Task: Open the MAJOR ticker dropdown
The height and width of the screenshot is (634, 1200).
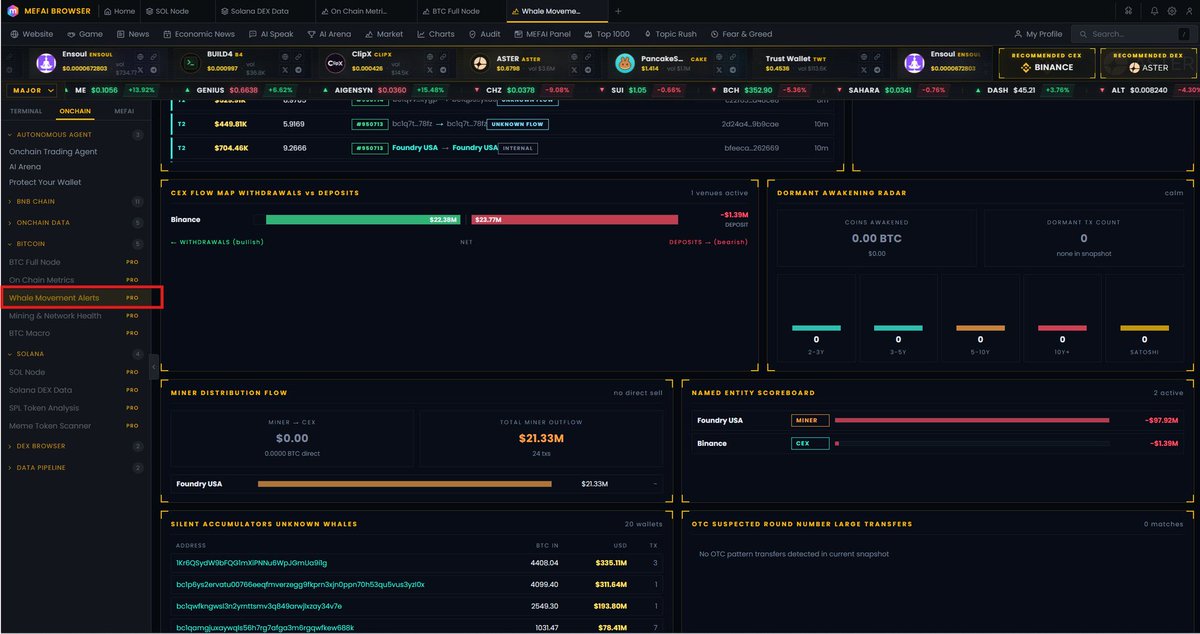Action: [x=34, y=90]
